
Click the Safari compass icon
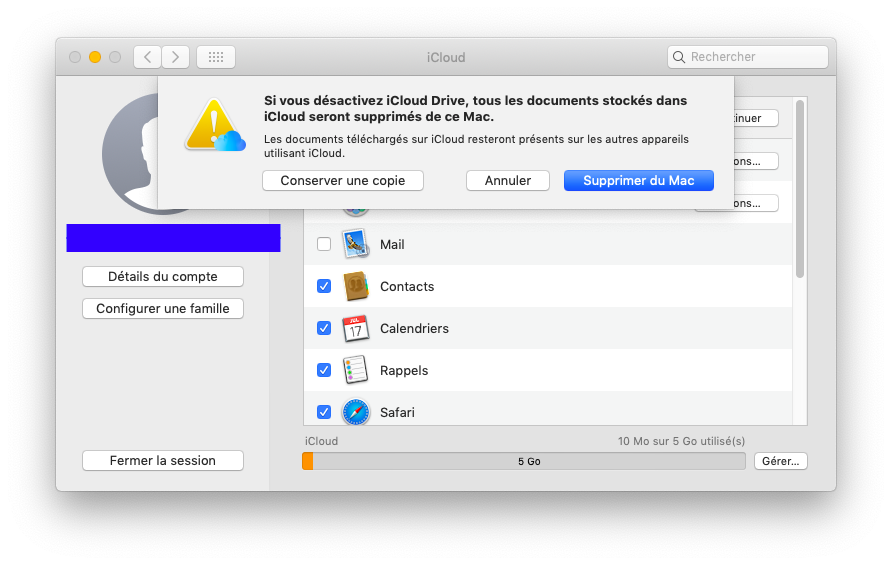tap(356, 412)
